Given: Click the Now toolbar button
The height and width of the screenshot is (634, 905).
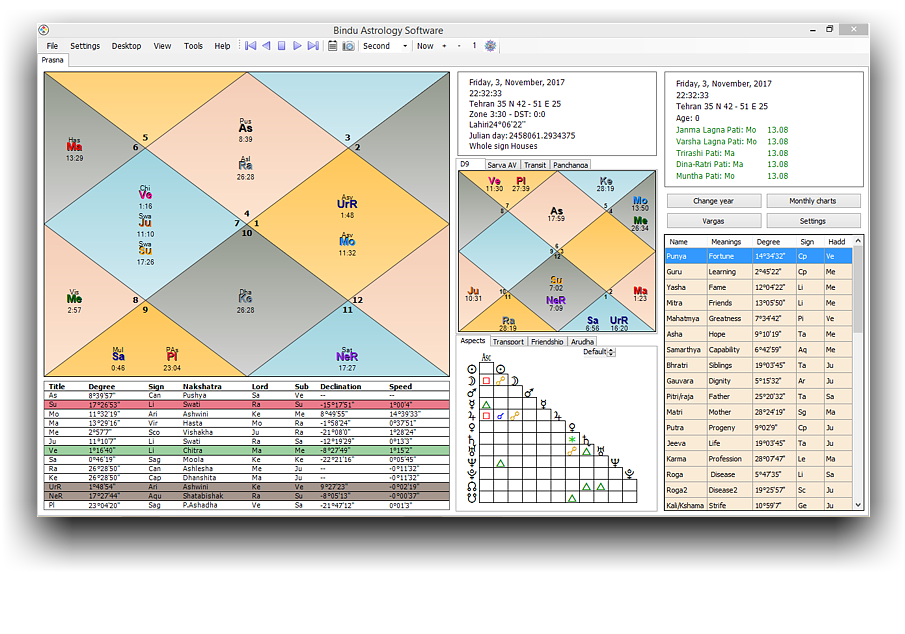Looking at the screenshot, I should click(425, 46).
